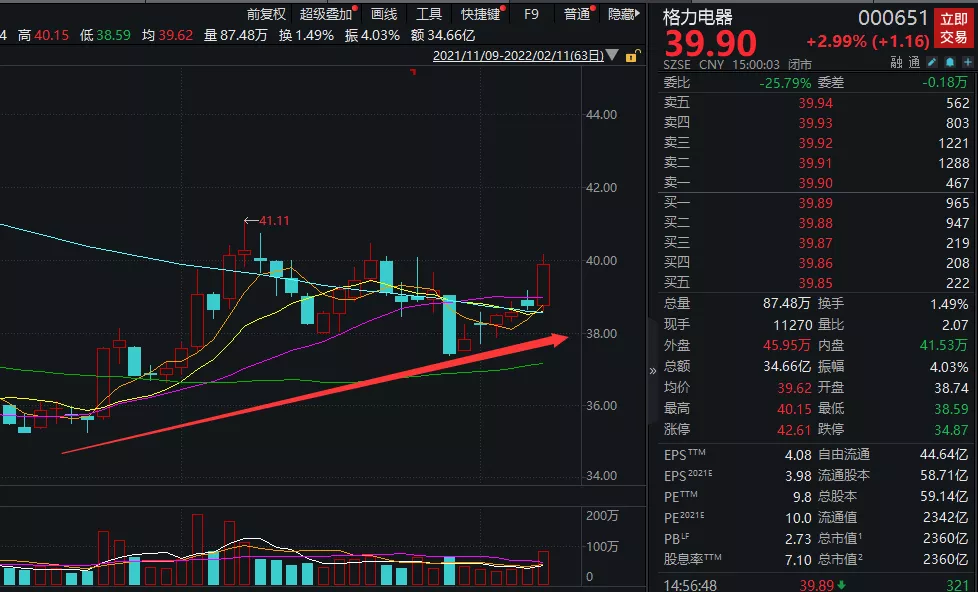Click the 自由流通 value 44.64亿

point(944,455)
